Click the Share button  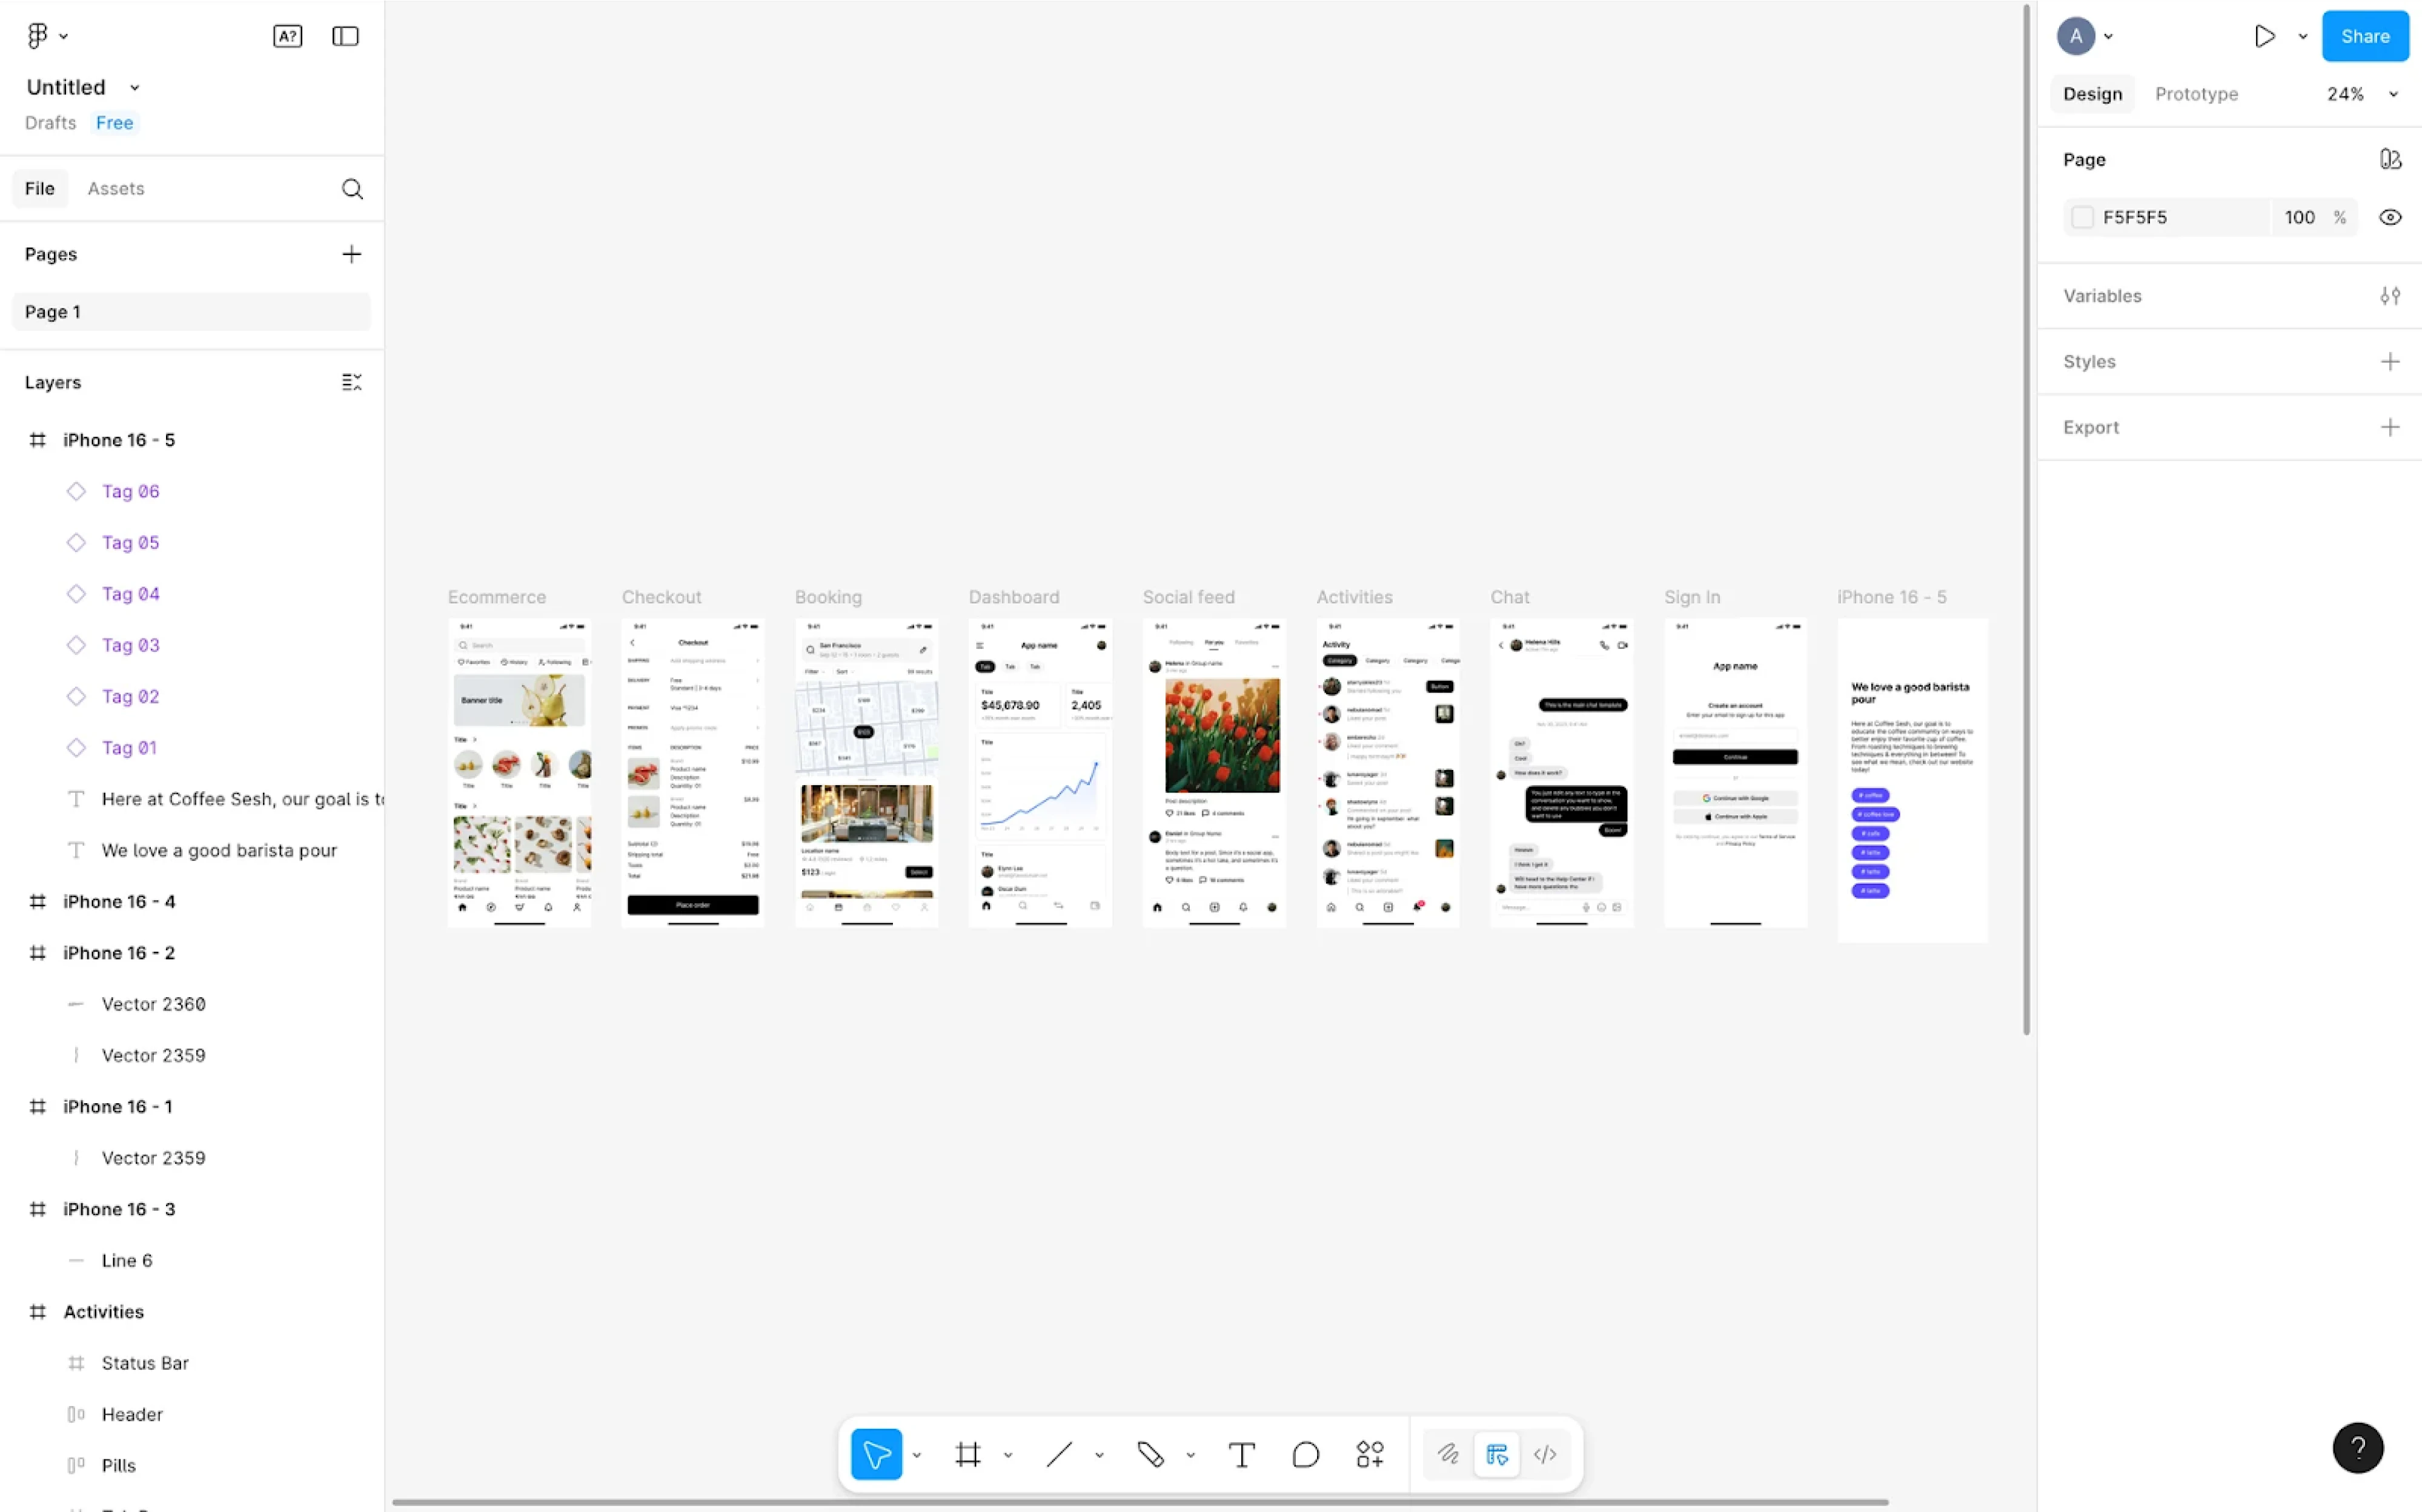click(2365, 35)
